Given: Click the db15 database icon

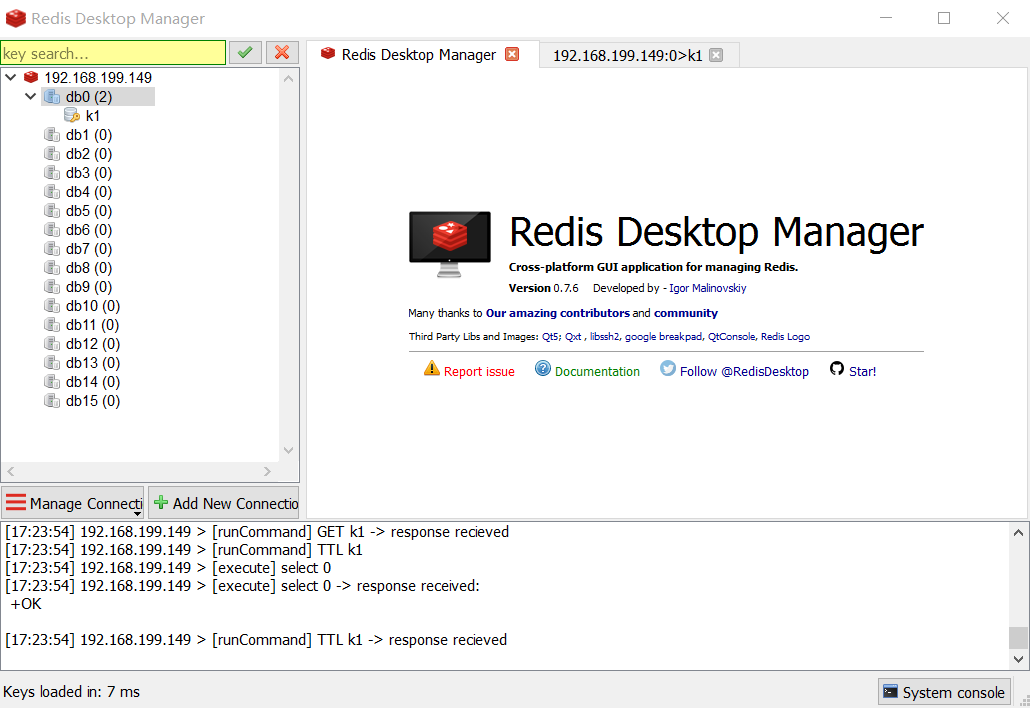Looking at the screenshot, I should point(52,401).
